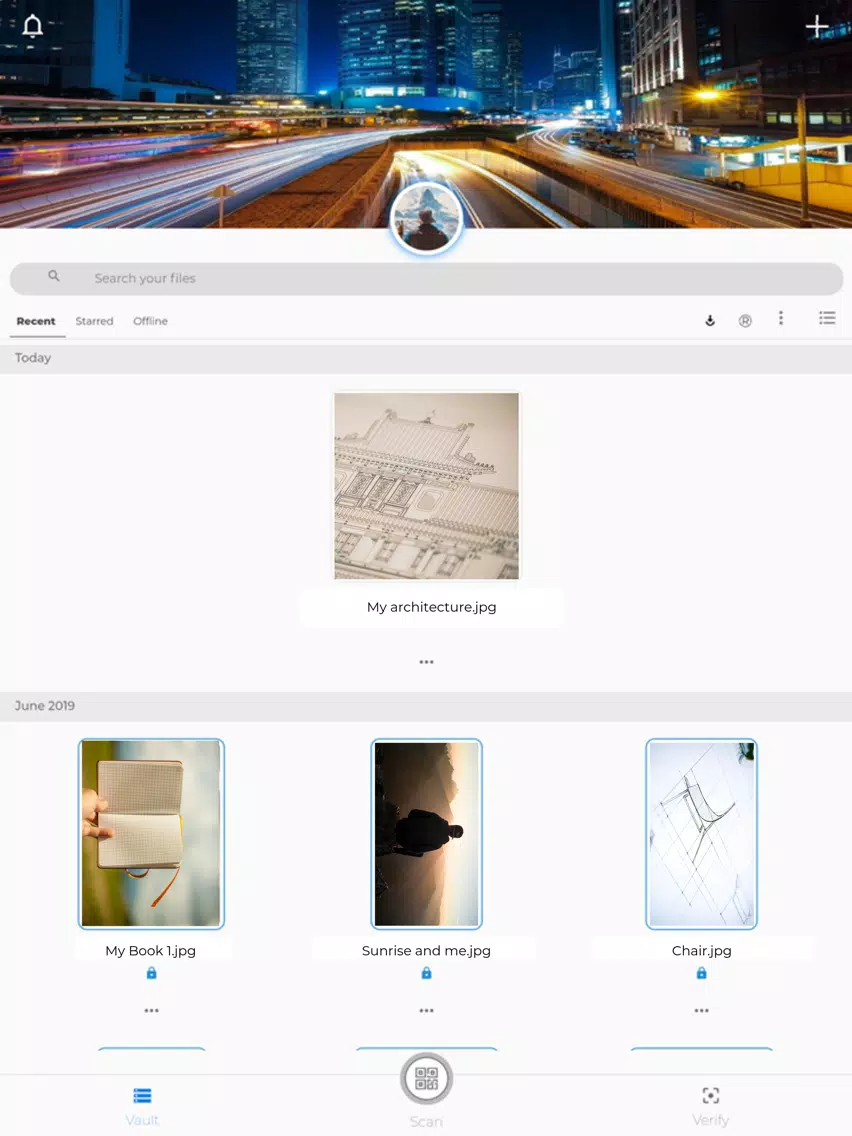Click the Chair.jpg file name

[701, 951]
